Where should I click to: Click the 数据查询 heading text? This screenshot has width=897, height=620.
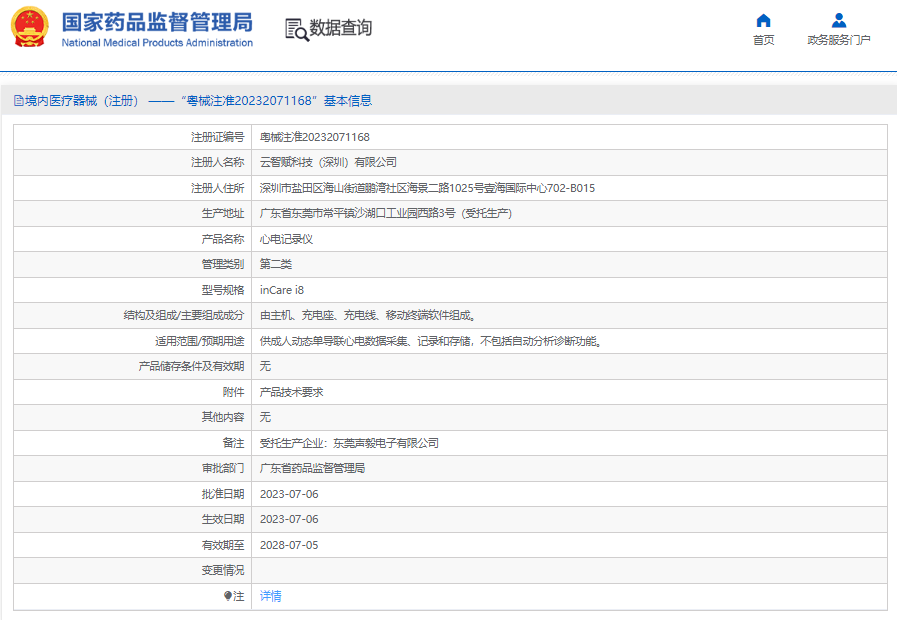click(x=341, y=27)
